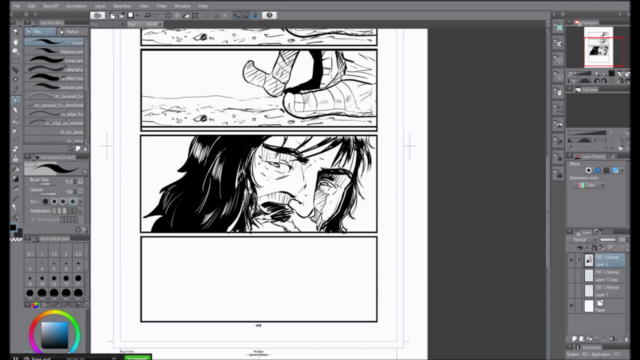This screenshot has width=640, height=360.
Task: Select the Airbrush tool
Action: click(16, 131)
